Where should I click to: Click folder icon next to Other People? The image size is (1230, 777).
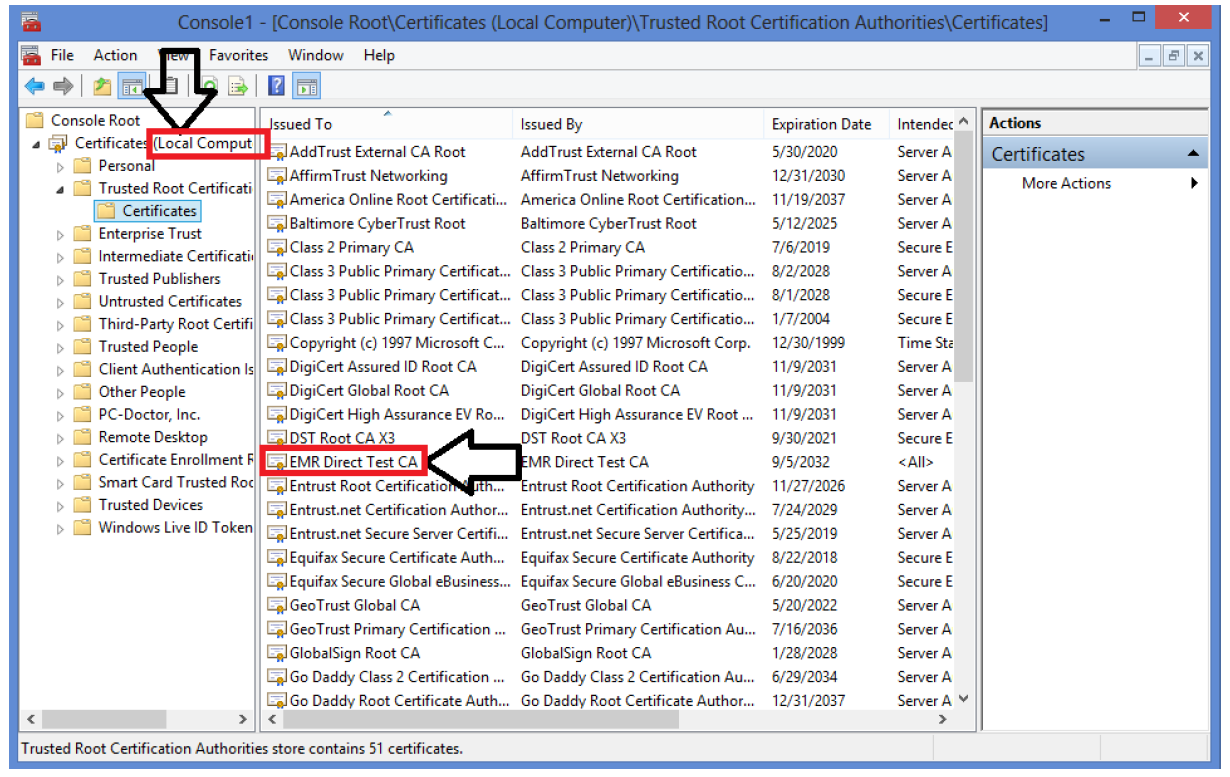[x=83, y=392]
